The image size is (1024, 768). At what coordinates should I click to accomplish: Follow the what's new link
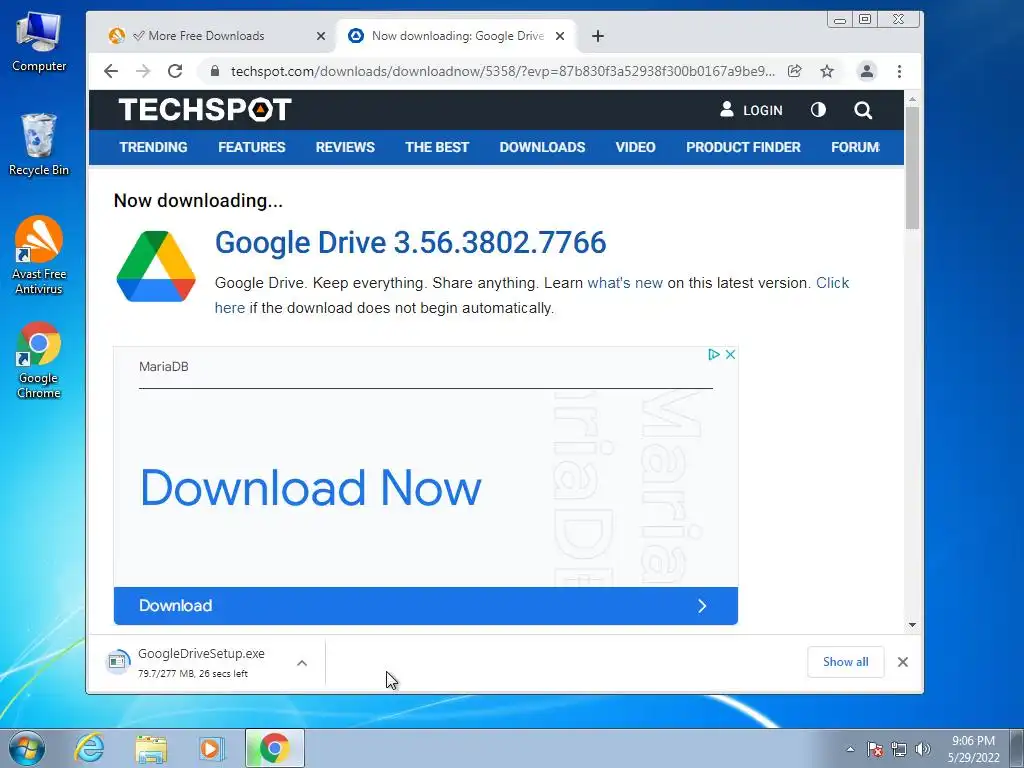[x=625, y=283]
